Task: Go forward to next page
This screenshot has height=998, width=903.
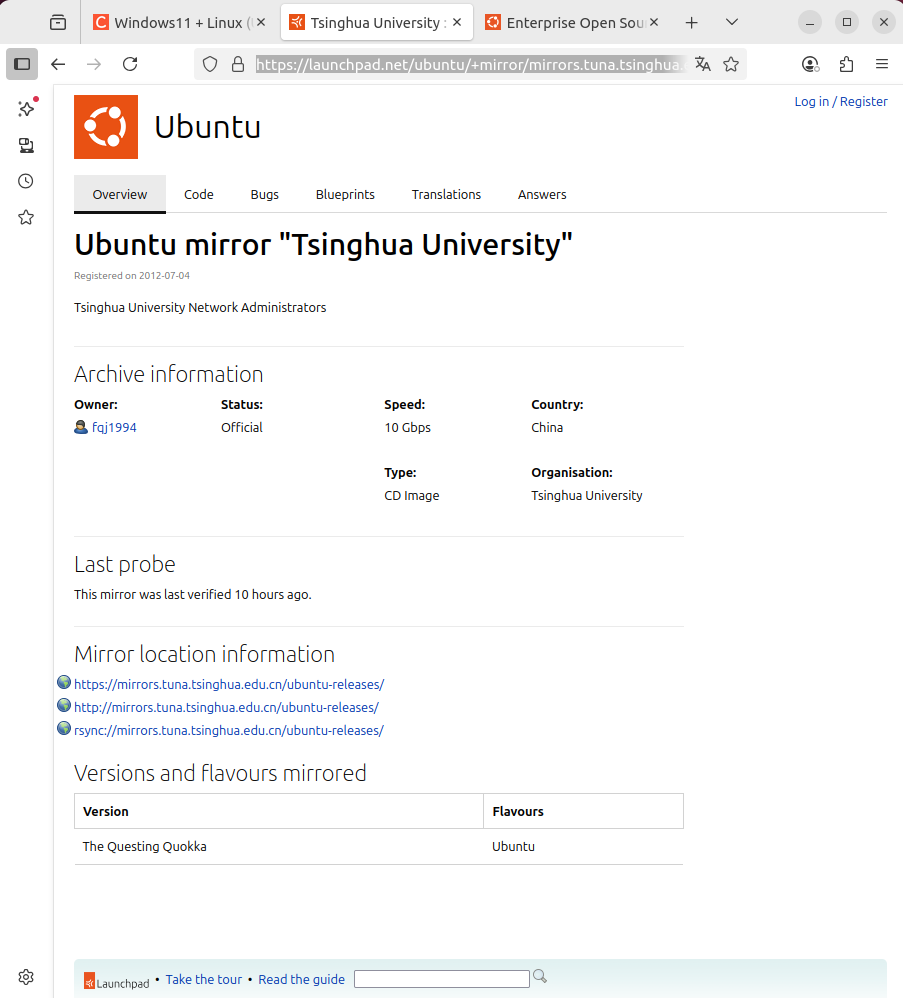Action: point(94,64)
